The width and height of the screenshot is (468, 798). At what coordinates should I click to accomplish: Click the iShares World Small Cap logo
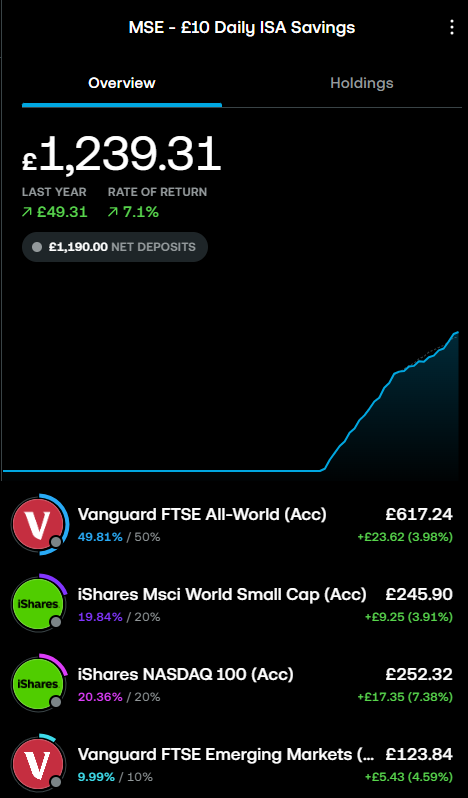39,604
